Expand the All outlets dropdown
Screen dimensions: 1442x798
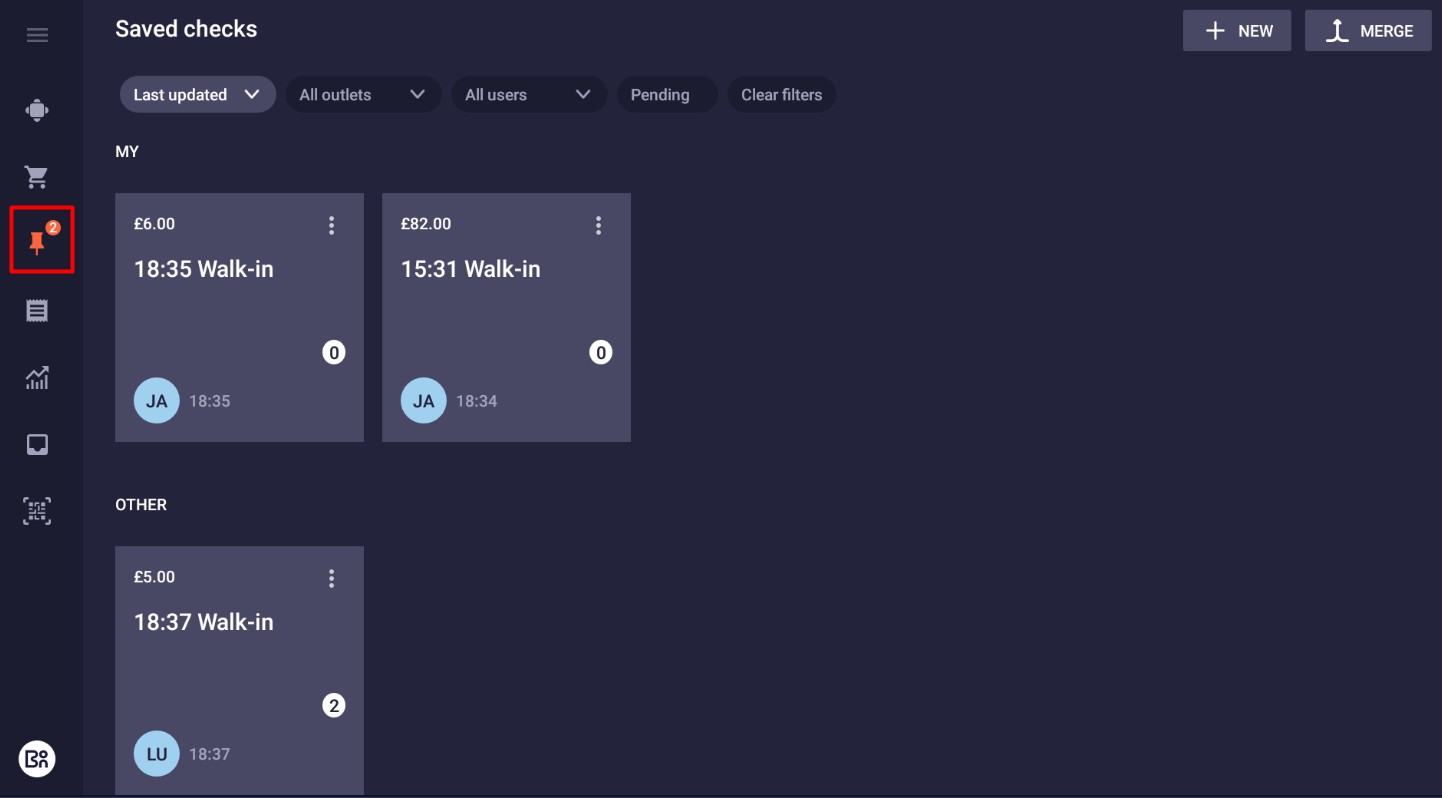[363, 94]
